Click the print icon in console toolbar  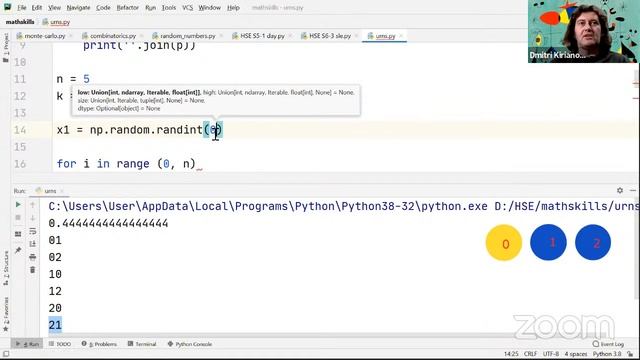[33, 257]
